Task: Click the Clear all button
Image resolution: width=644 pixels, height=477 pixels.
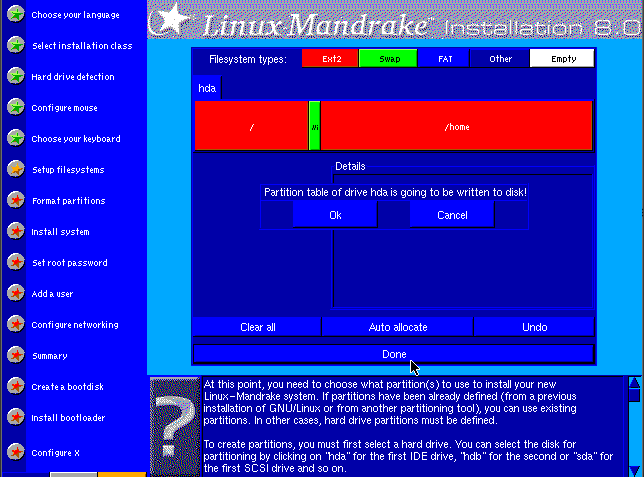Action: 257,327
